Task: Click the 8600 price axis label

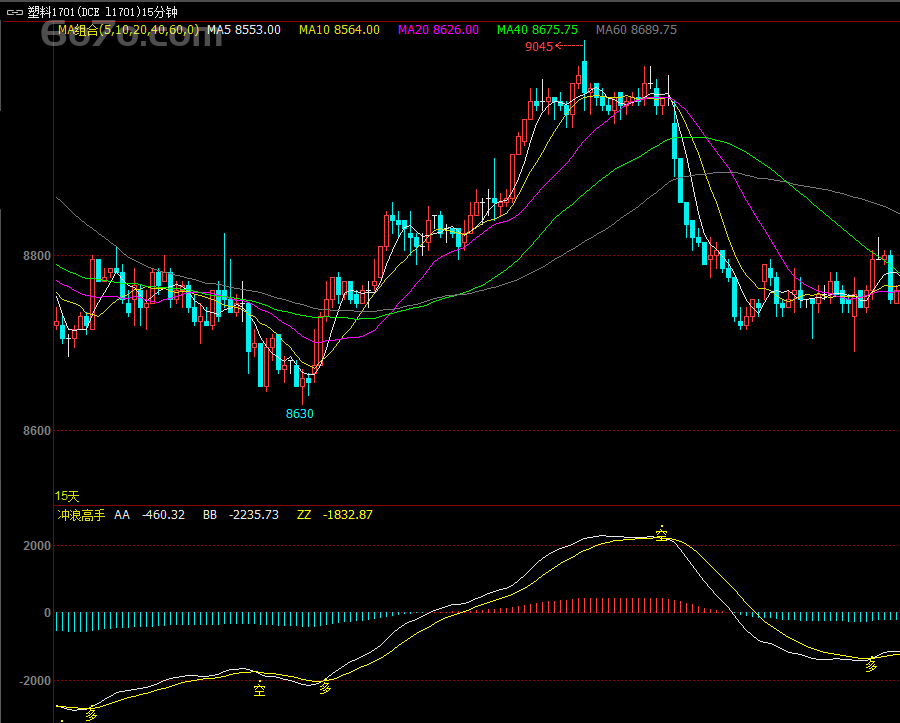Action: point(36,431)
